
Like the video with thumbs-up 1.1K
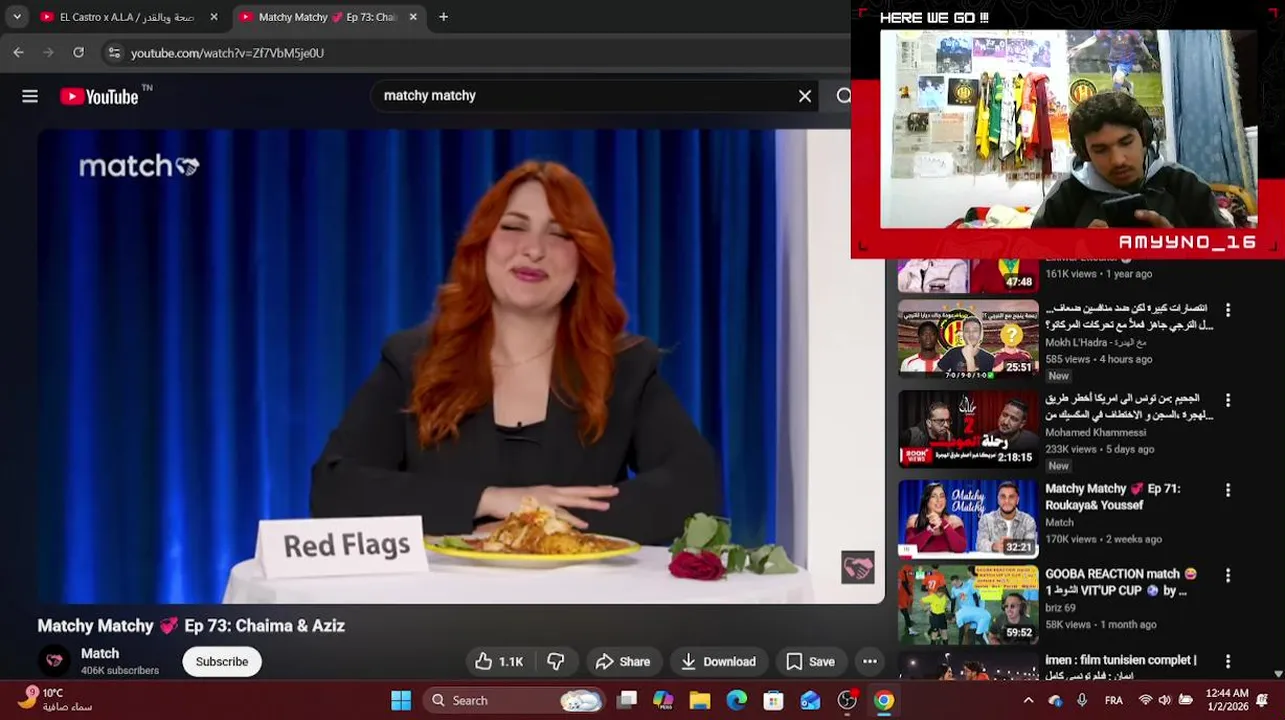499,661
